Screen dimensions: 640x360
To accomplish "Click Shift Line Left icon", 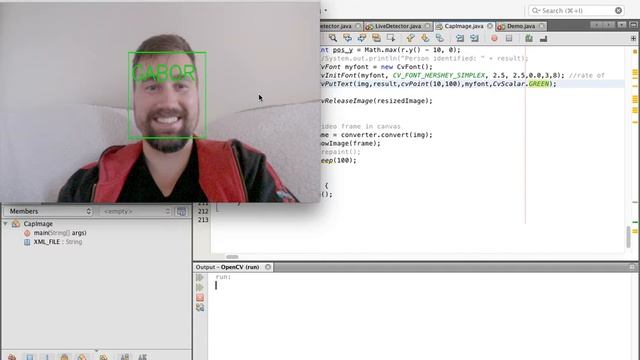I will coord(460,38).
